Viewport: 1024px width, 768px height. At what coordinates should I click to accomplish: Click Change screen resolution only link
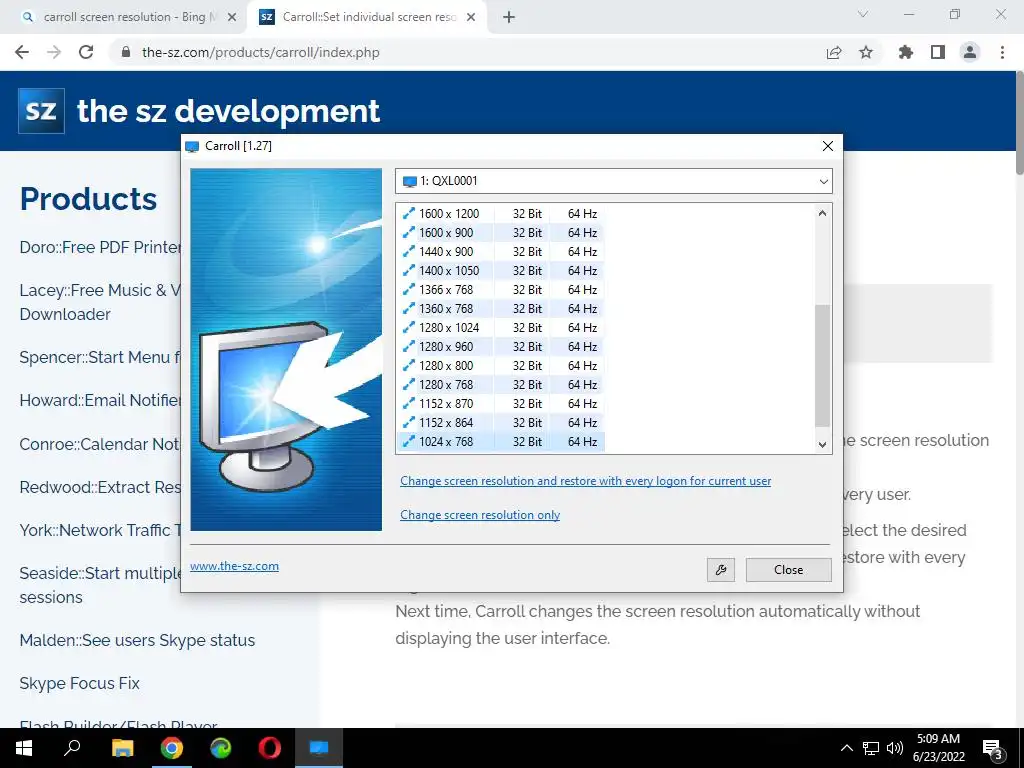480,515
